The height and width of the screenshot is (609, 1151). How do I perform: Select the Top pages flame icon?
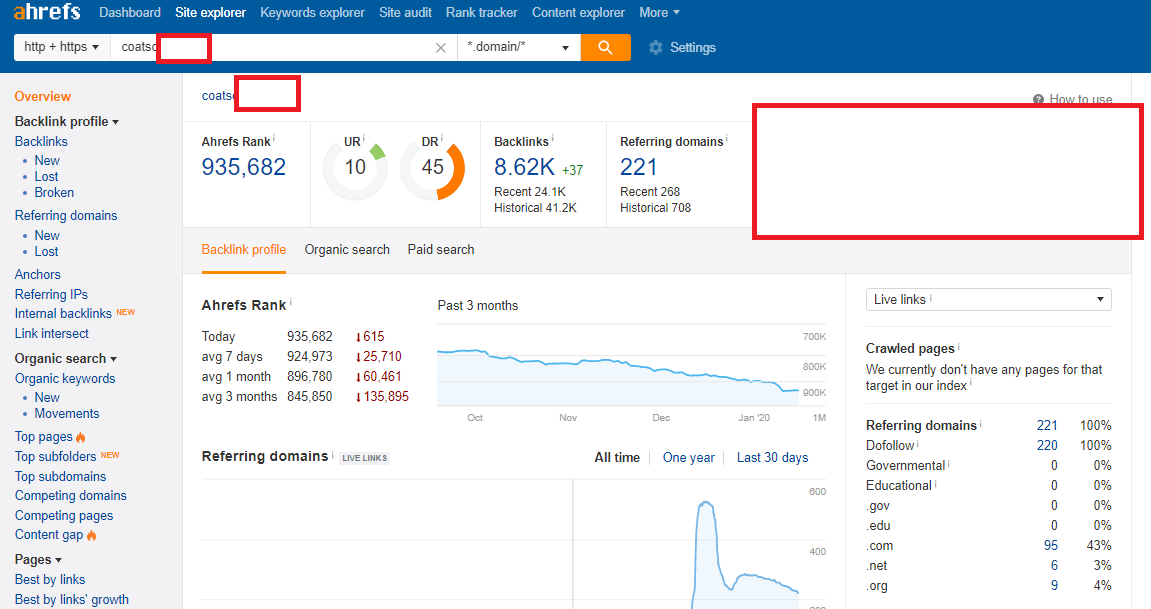tap(81, 436)
